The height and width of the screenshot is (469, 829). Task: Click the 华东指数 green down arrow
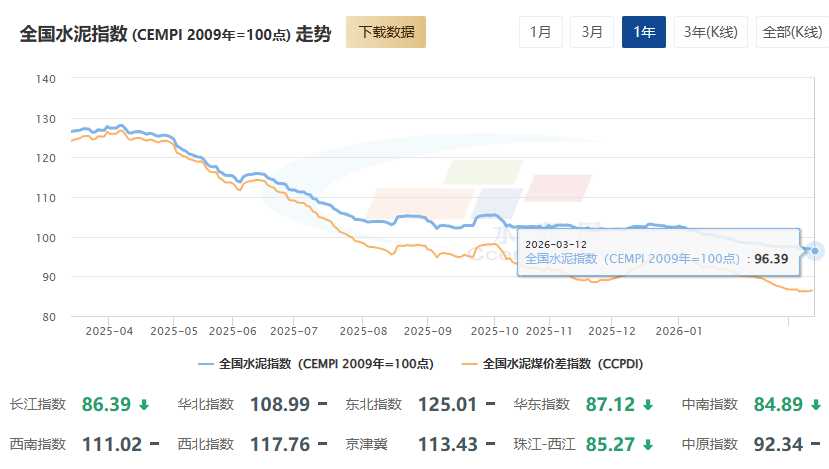point(648,405)
